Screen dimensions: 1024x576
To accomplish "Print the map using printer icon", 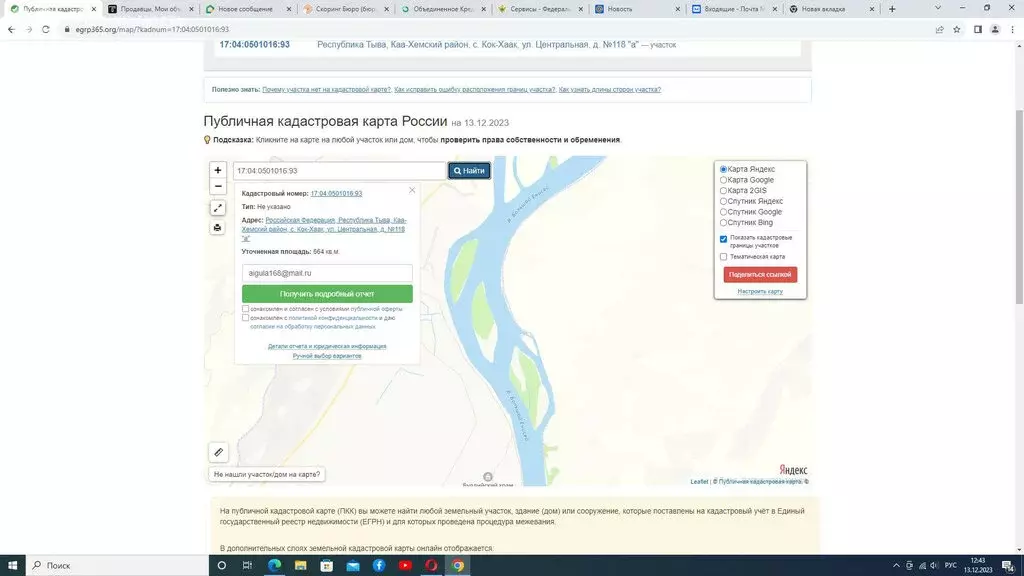I will [x=217, y=227].
